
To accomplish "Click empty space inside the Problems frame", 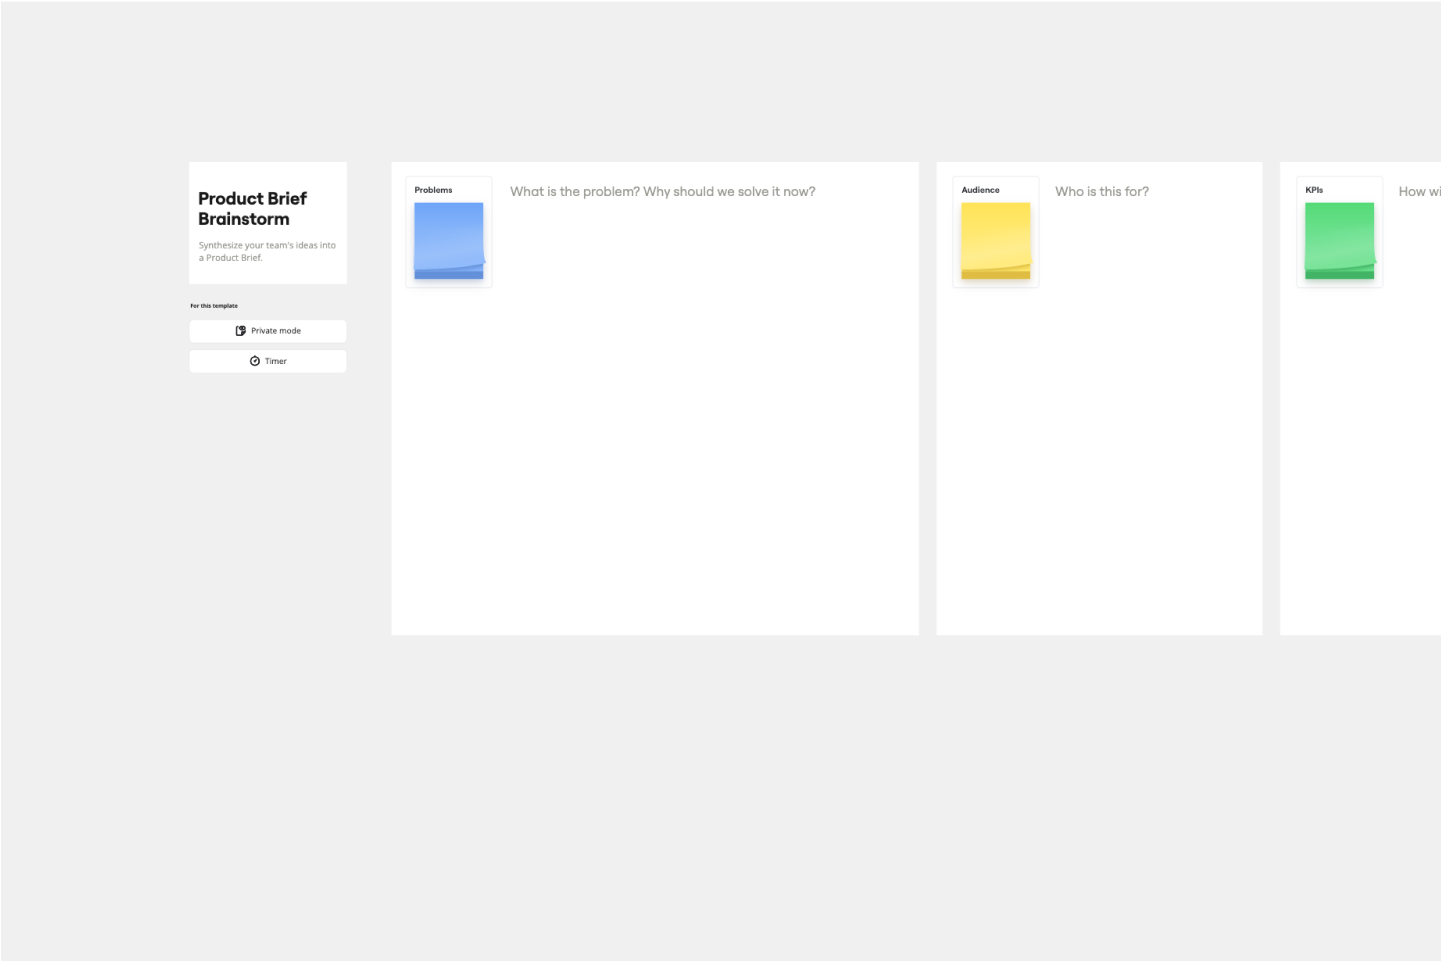I will [655, 450].
